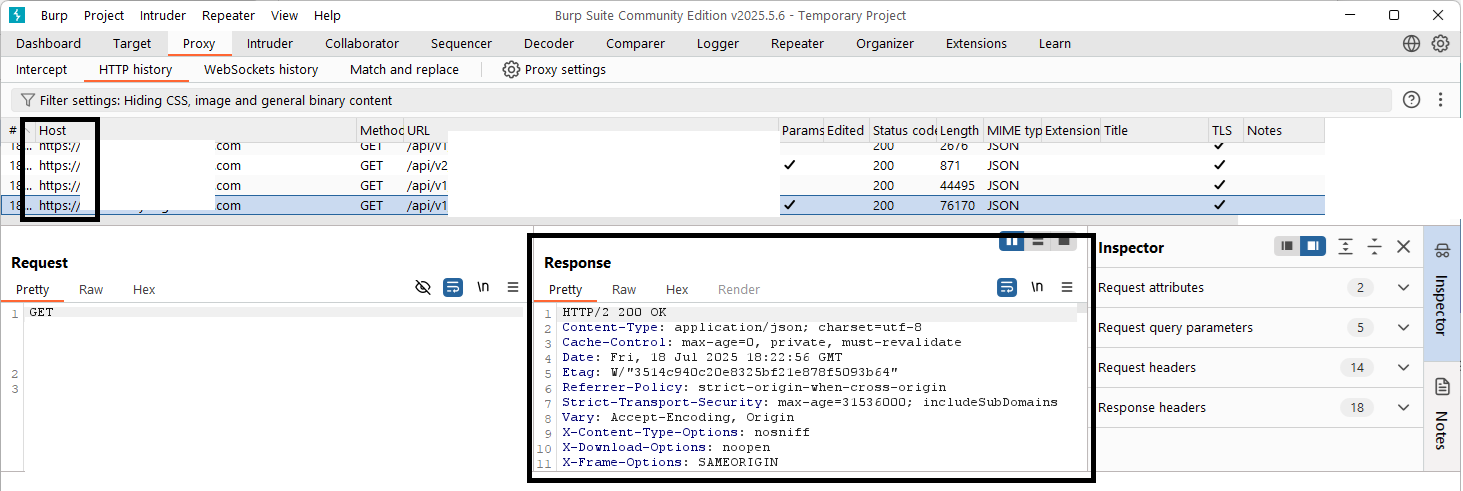This screenshot has height=491, width=1463.
Task: Open the Project menu
Action: coord(104,15)
